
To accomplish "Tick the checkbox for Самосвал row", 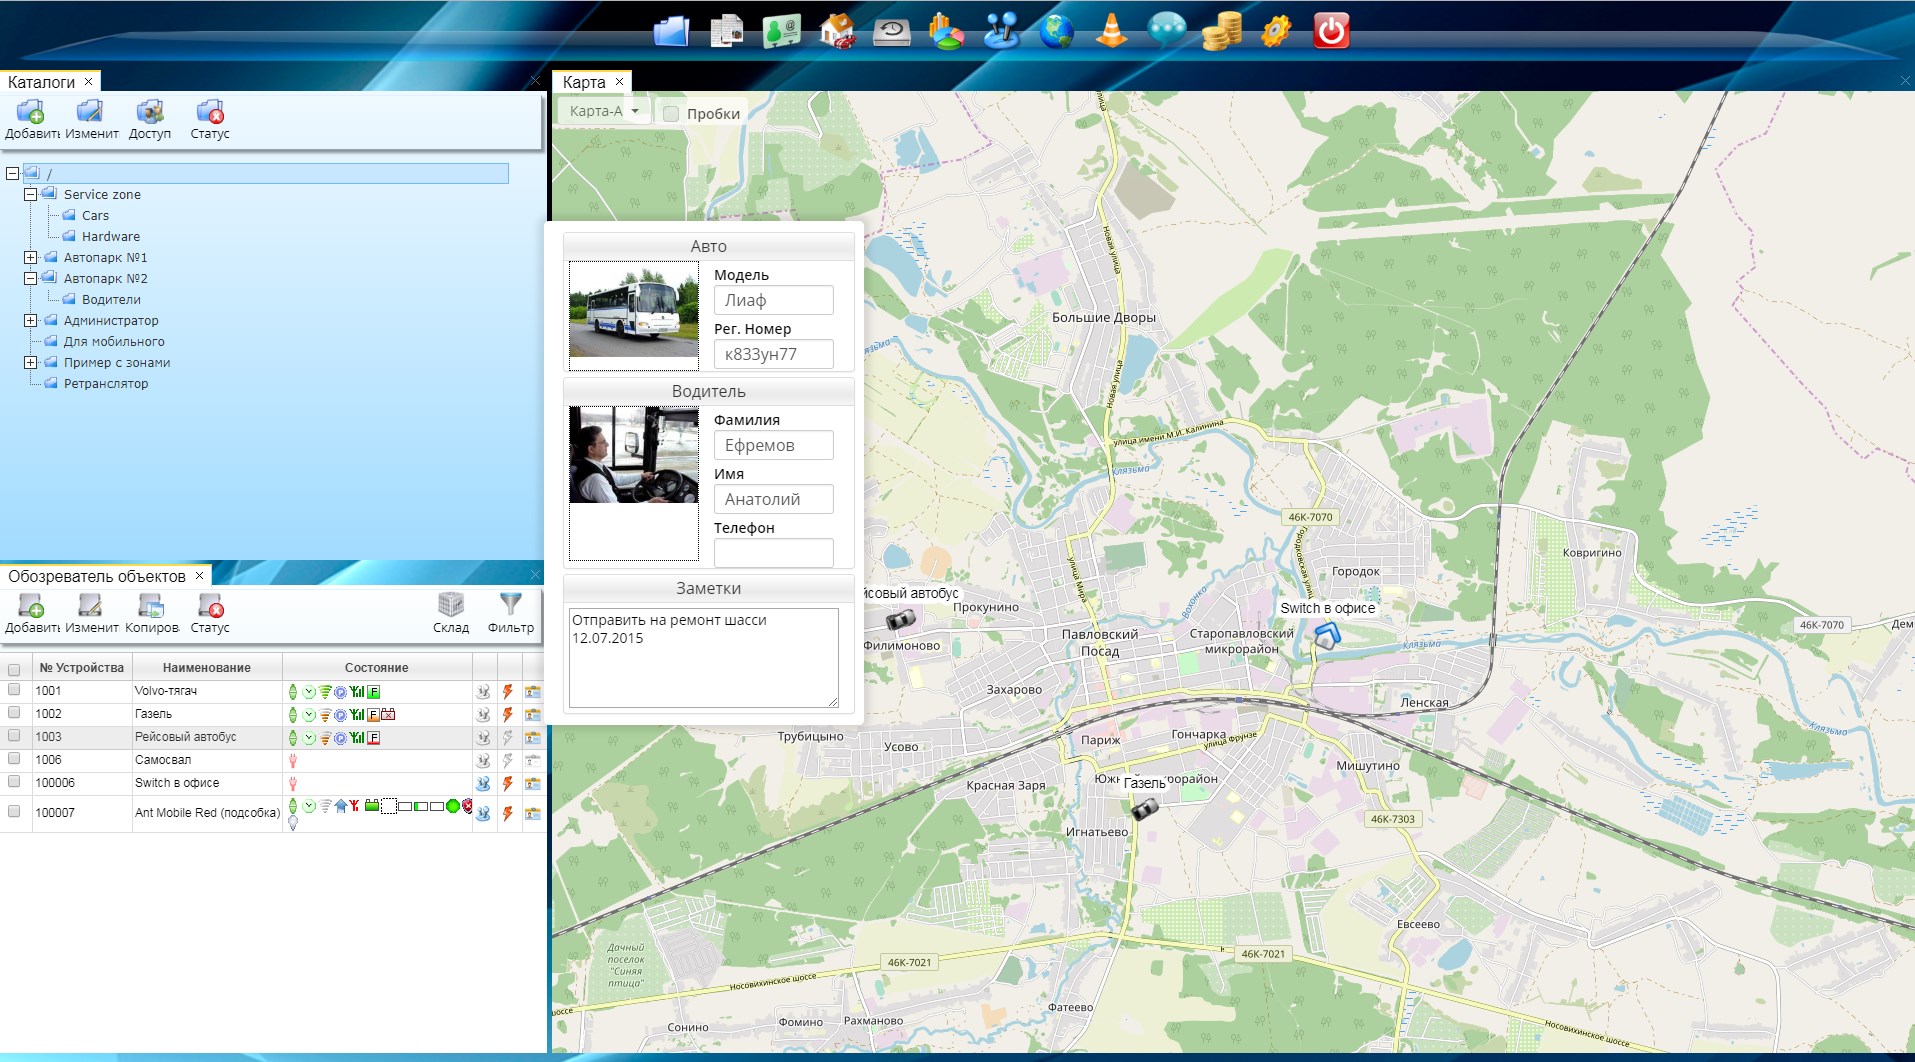I will tap(14, 759).
